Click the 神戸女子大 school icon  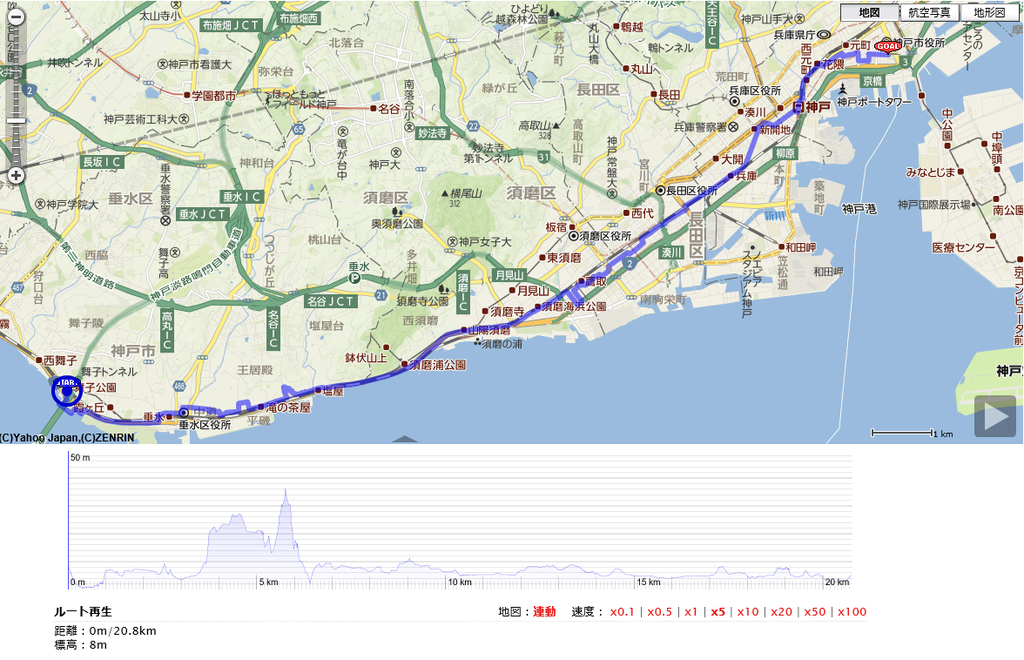[x=452, y=242]
